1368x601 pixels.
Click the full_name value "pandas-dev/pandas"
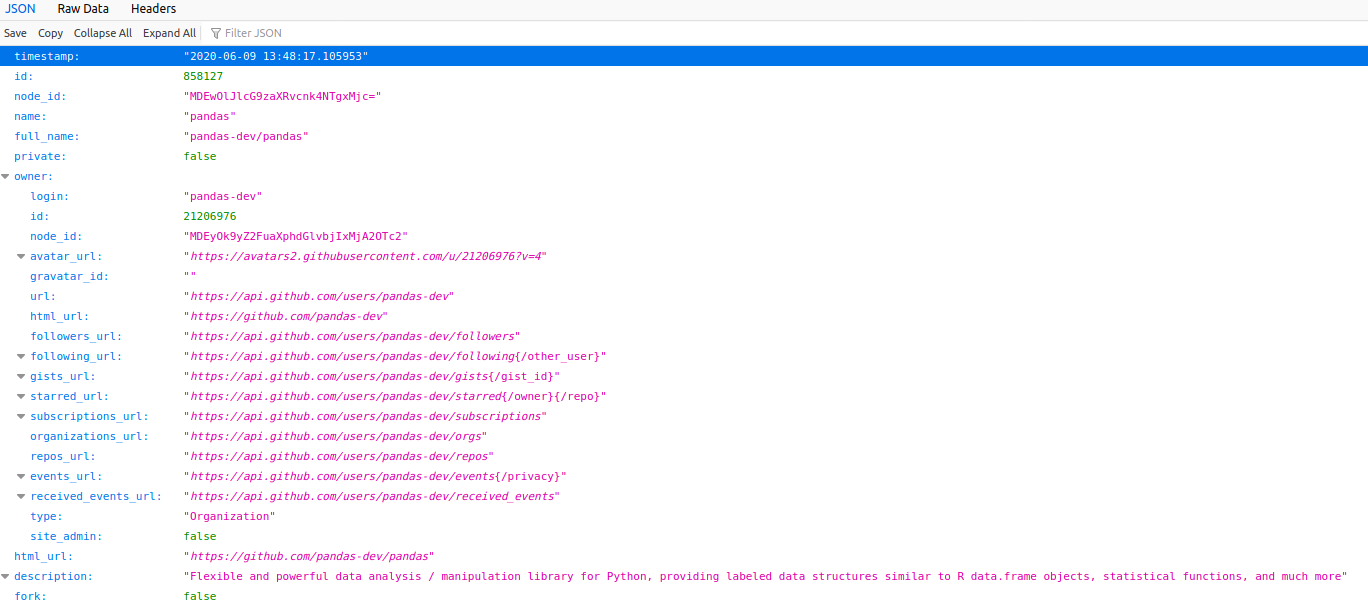pos(246,136)
